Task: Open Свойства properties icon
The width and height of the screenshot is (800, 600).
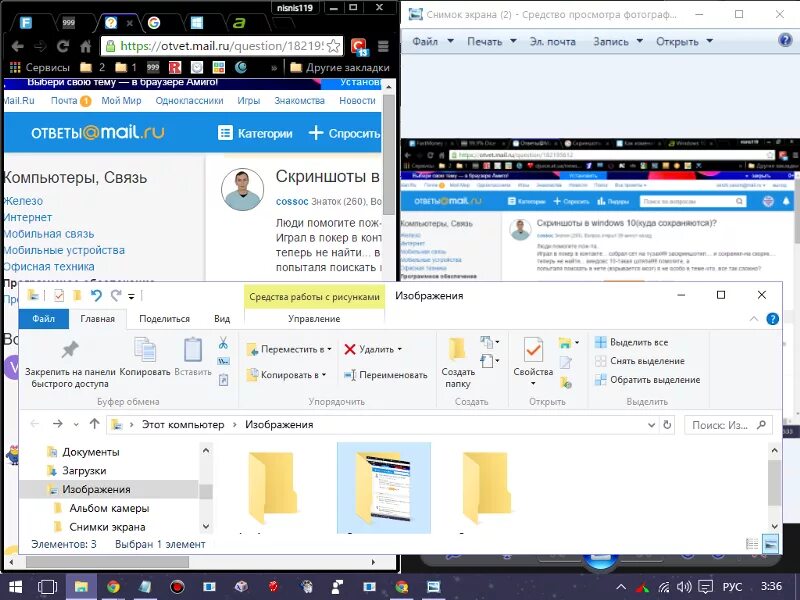Action: (x=533, y=349)
